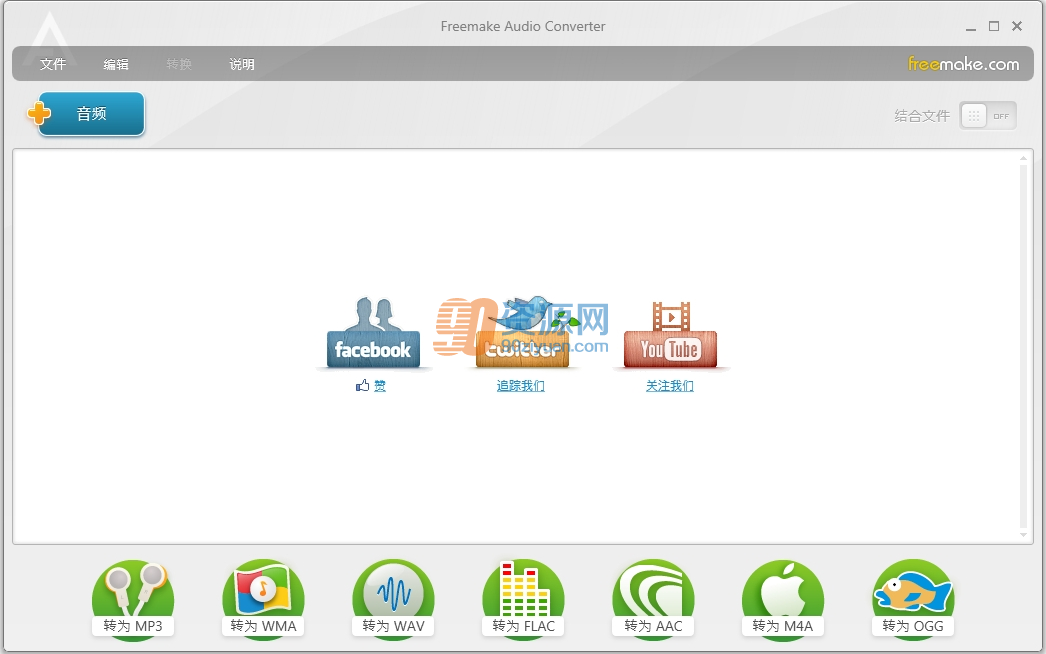Screen dimensions: 1046x654
Task: Open the 文件 menu
Action: point(53,64)
